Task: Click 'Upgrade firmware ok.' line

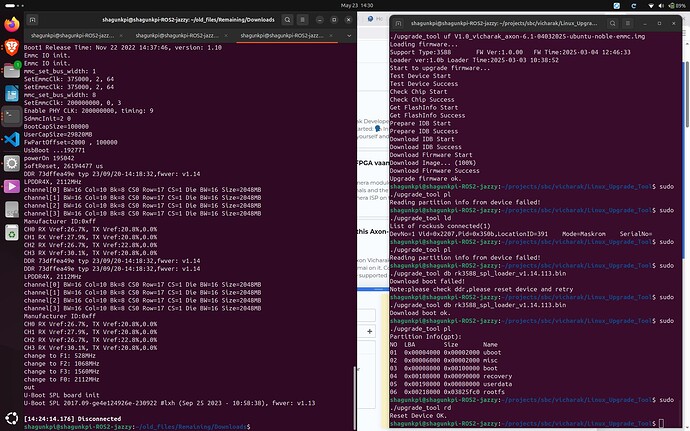Action: click(426, 179)
